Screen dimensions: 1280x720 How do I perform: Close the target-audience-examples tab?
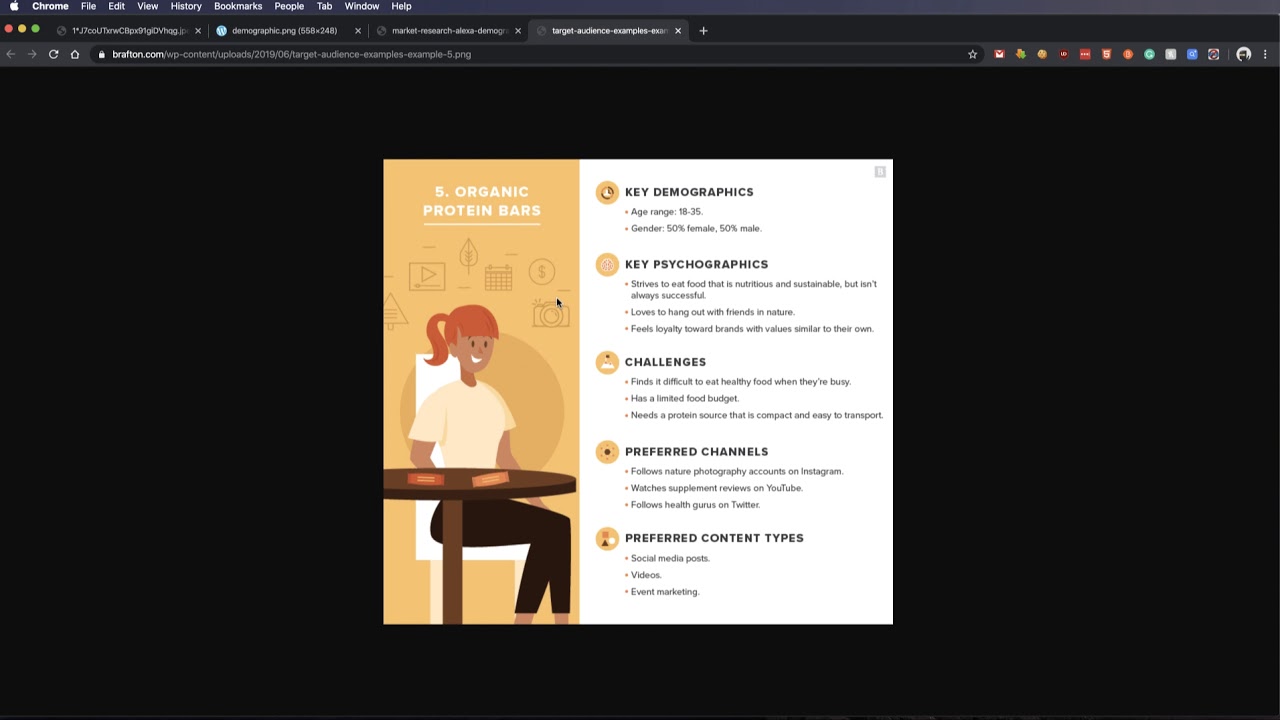pyautogui.click(x=678, y=31)
